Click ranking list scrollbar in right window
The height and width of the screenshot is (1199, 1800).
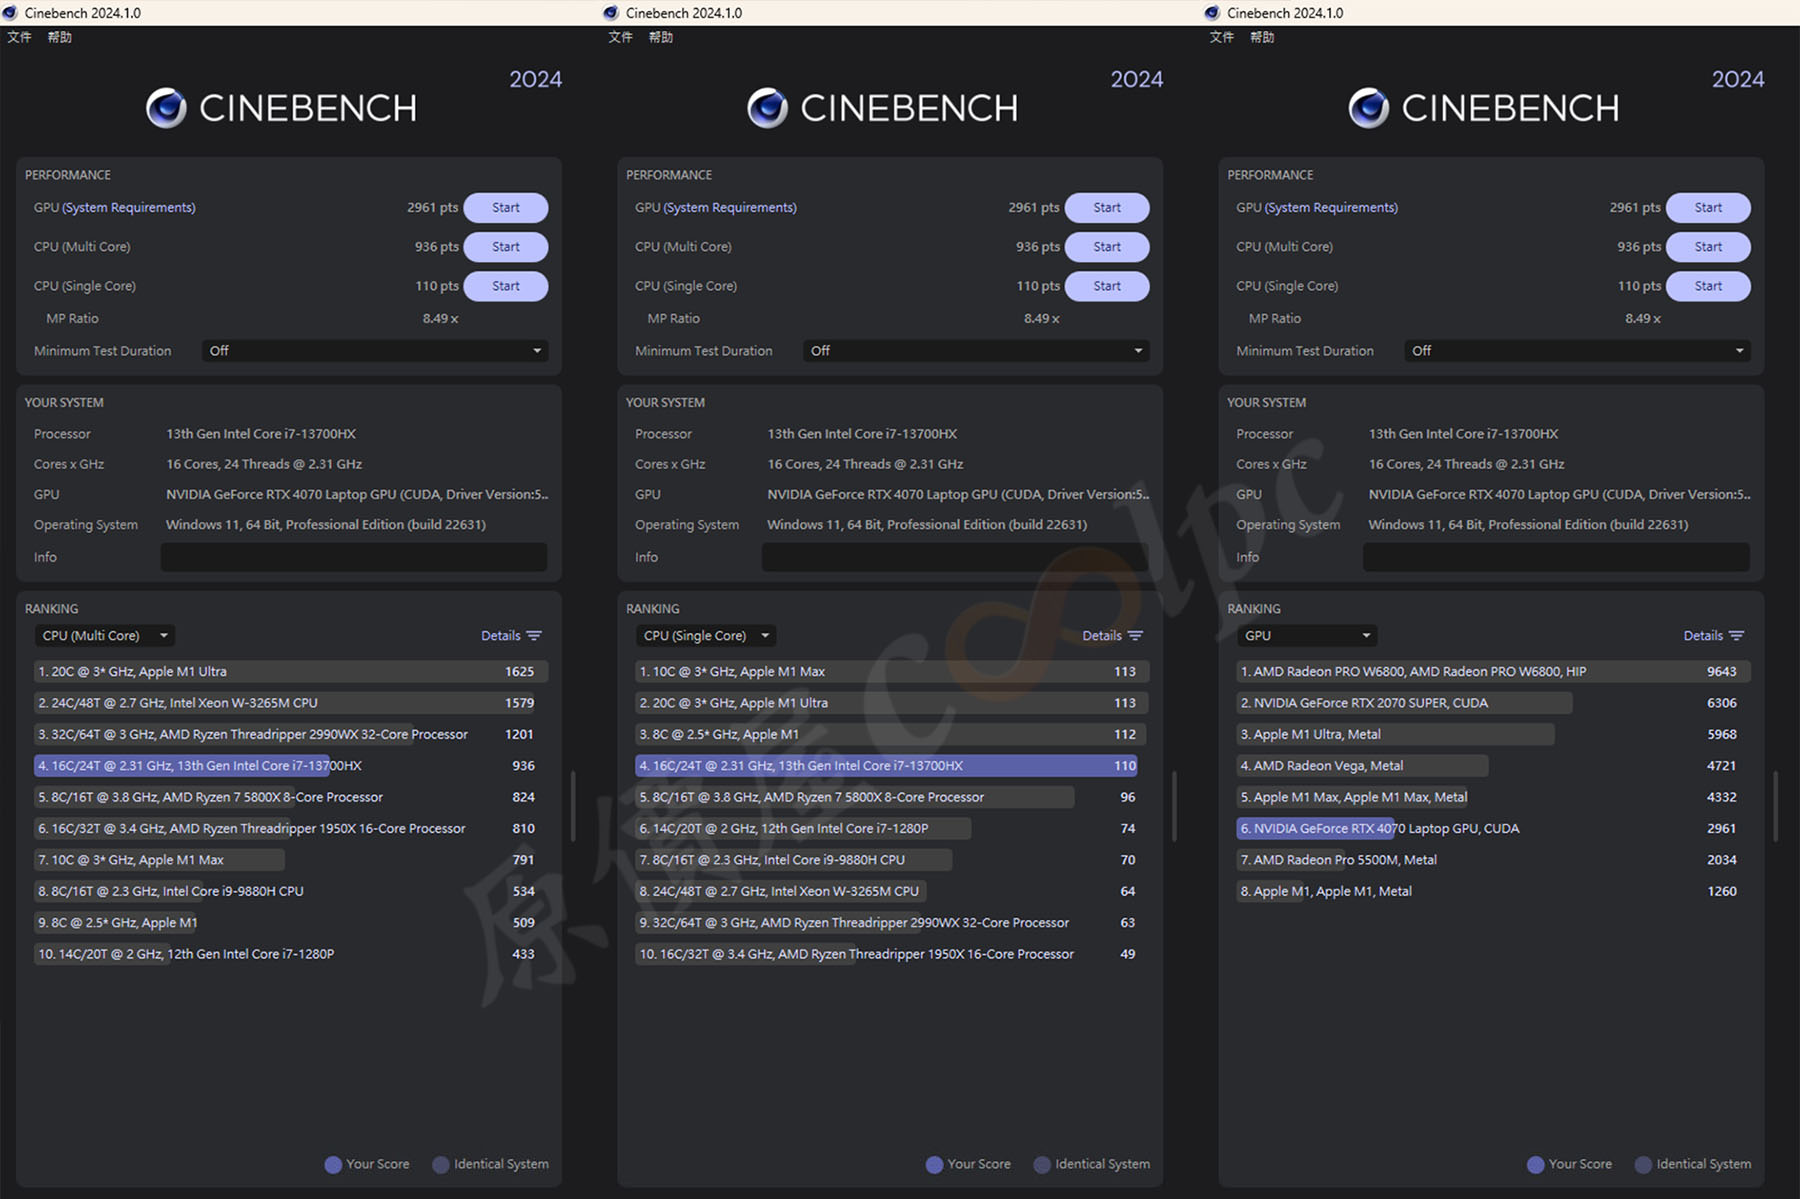1775,805
